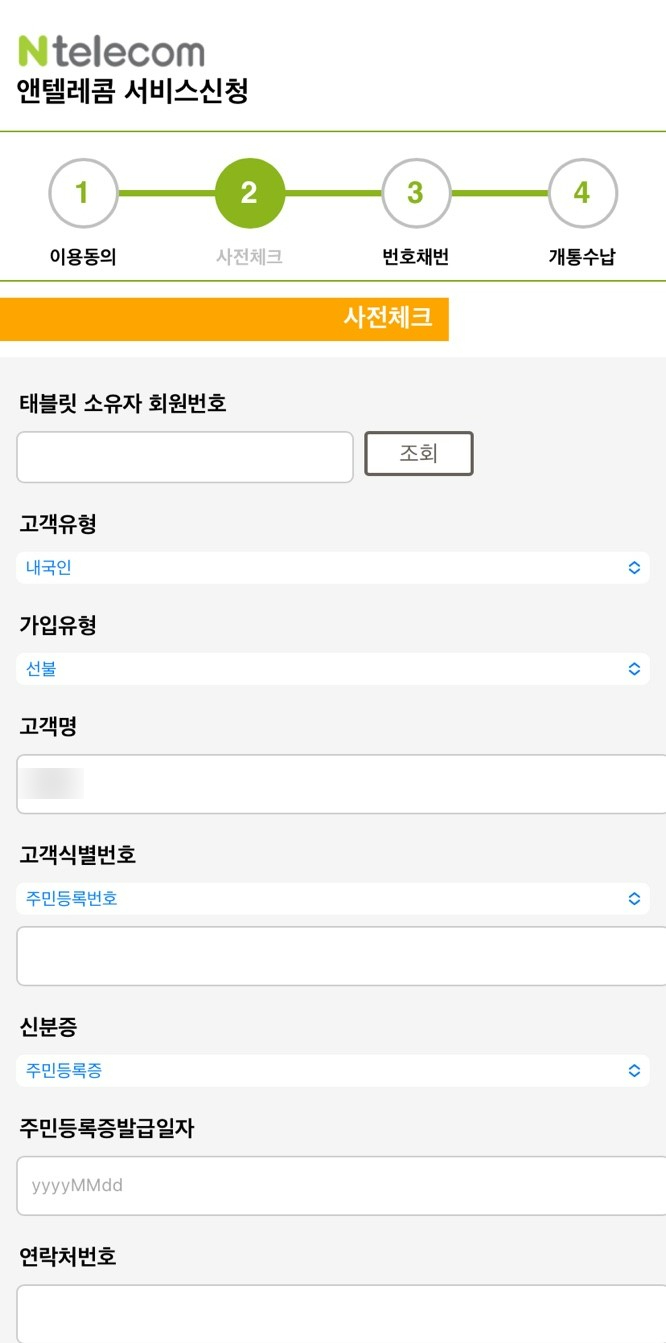This screenshot has height=1343, width=666.
Task: Select step 4 circle 개통수납
Action: point(582,193)
